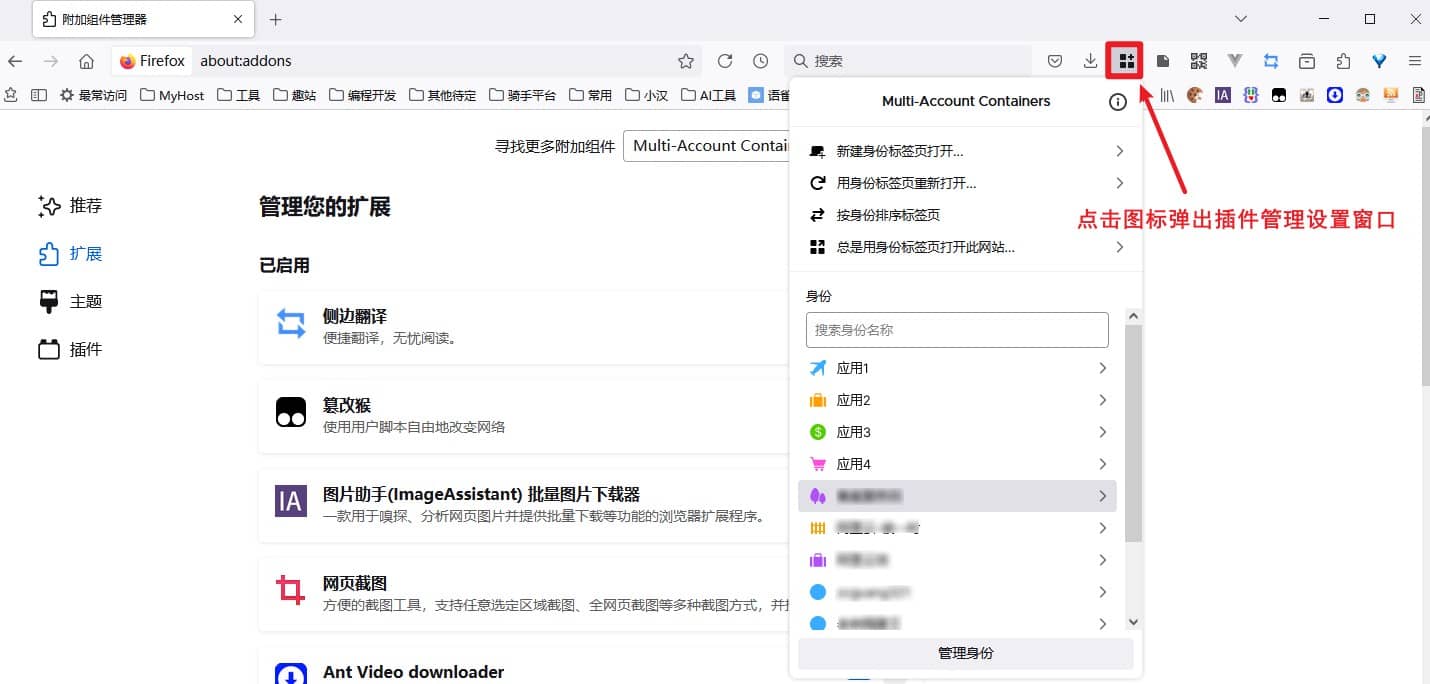The width and height of the screenshot is (1430, 684).
Task: Open the Firefox hamburger application menu
Action: point(1415,61)
